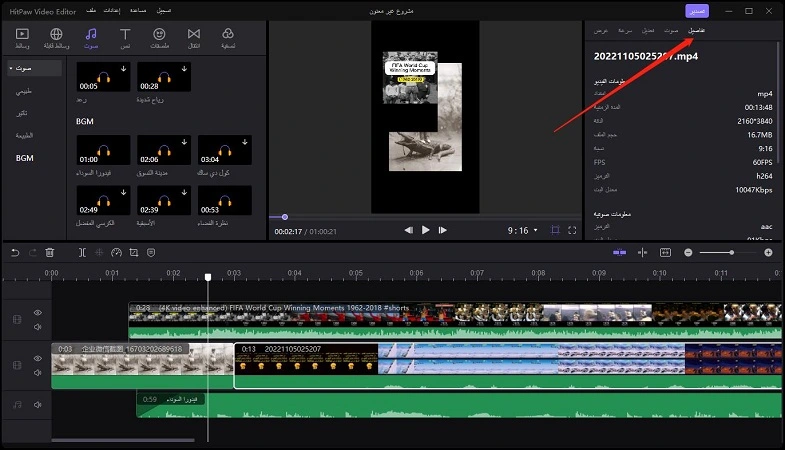This screenshot has height=450, width=785.
Task: Download the 02:49 BGM track
Action: [123, 192]
